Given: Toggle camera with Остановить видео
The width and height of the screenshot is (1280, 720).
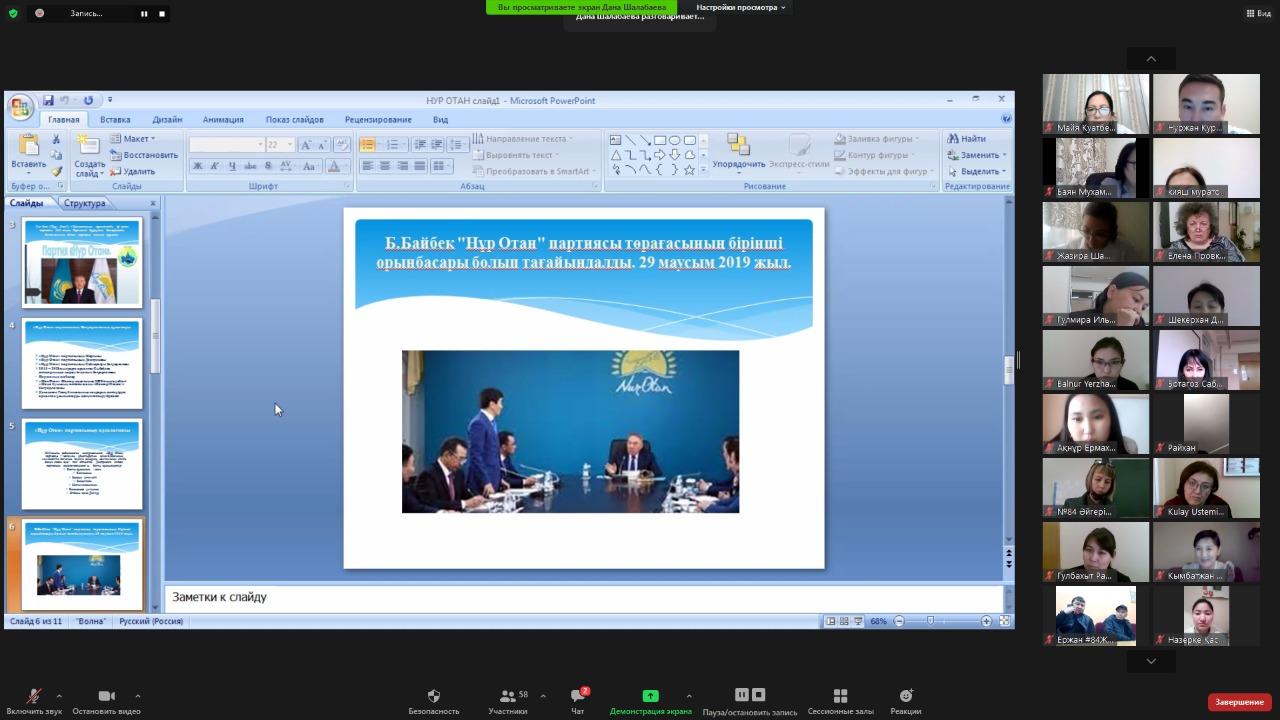Looking at the screenshot, I should (106, 697).
